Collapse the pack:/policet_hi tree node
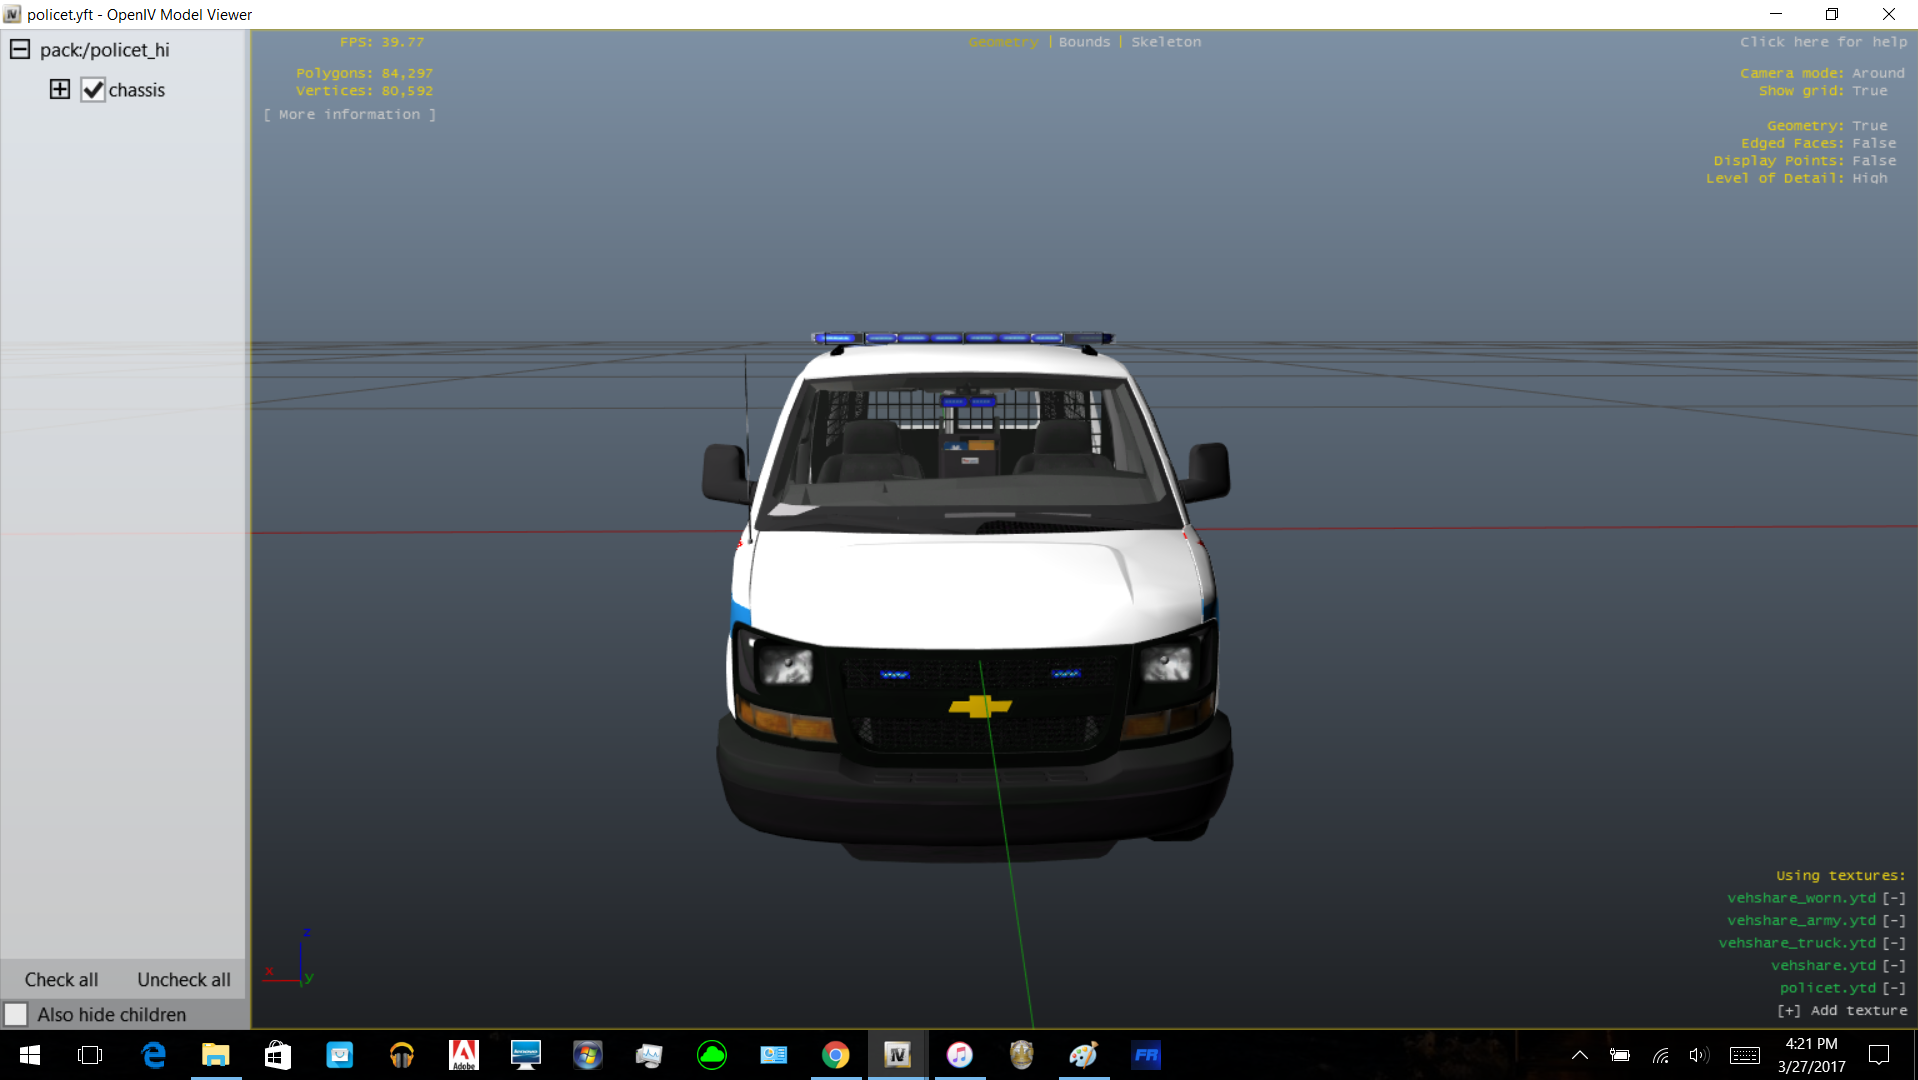This screenshot has height=1080, width=1918. (20, 49)
